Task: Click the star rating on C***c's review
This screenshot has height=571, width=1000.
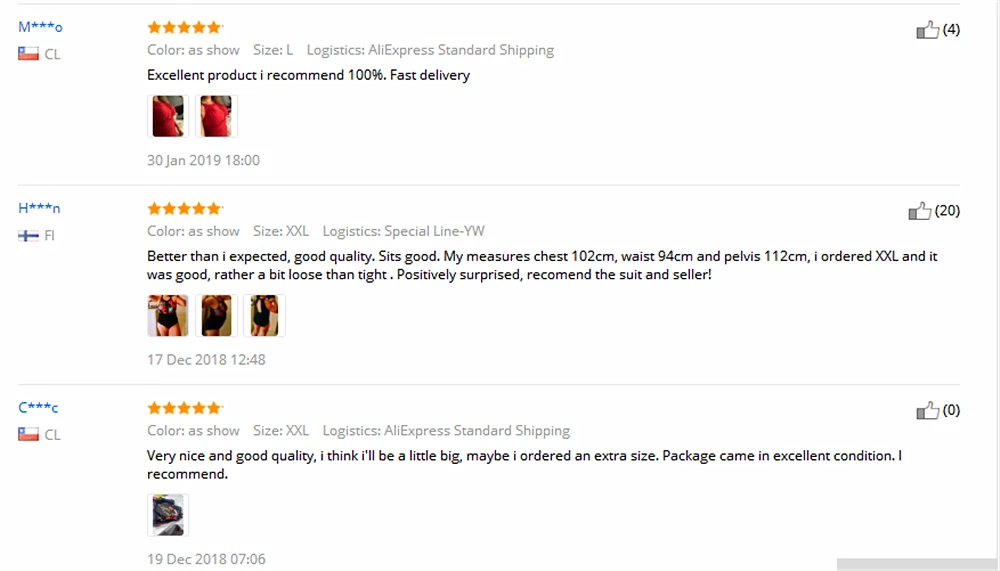Action: [x=184, y=408]
